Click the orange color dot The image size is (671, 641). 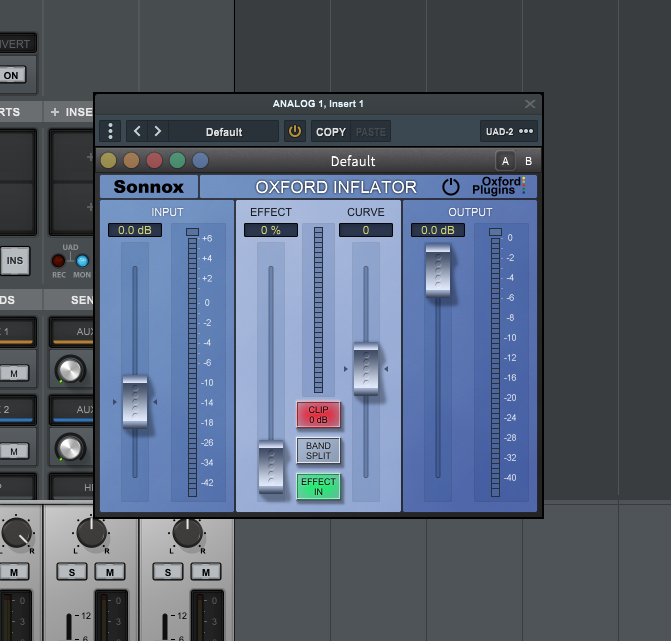click(x=131, y=161)
